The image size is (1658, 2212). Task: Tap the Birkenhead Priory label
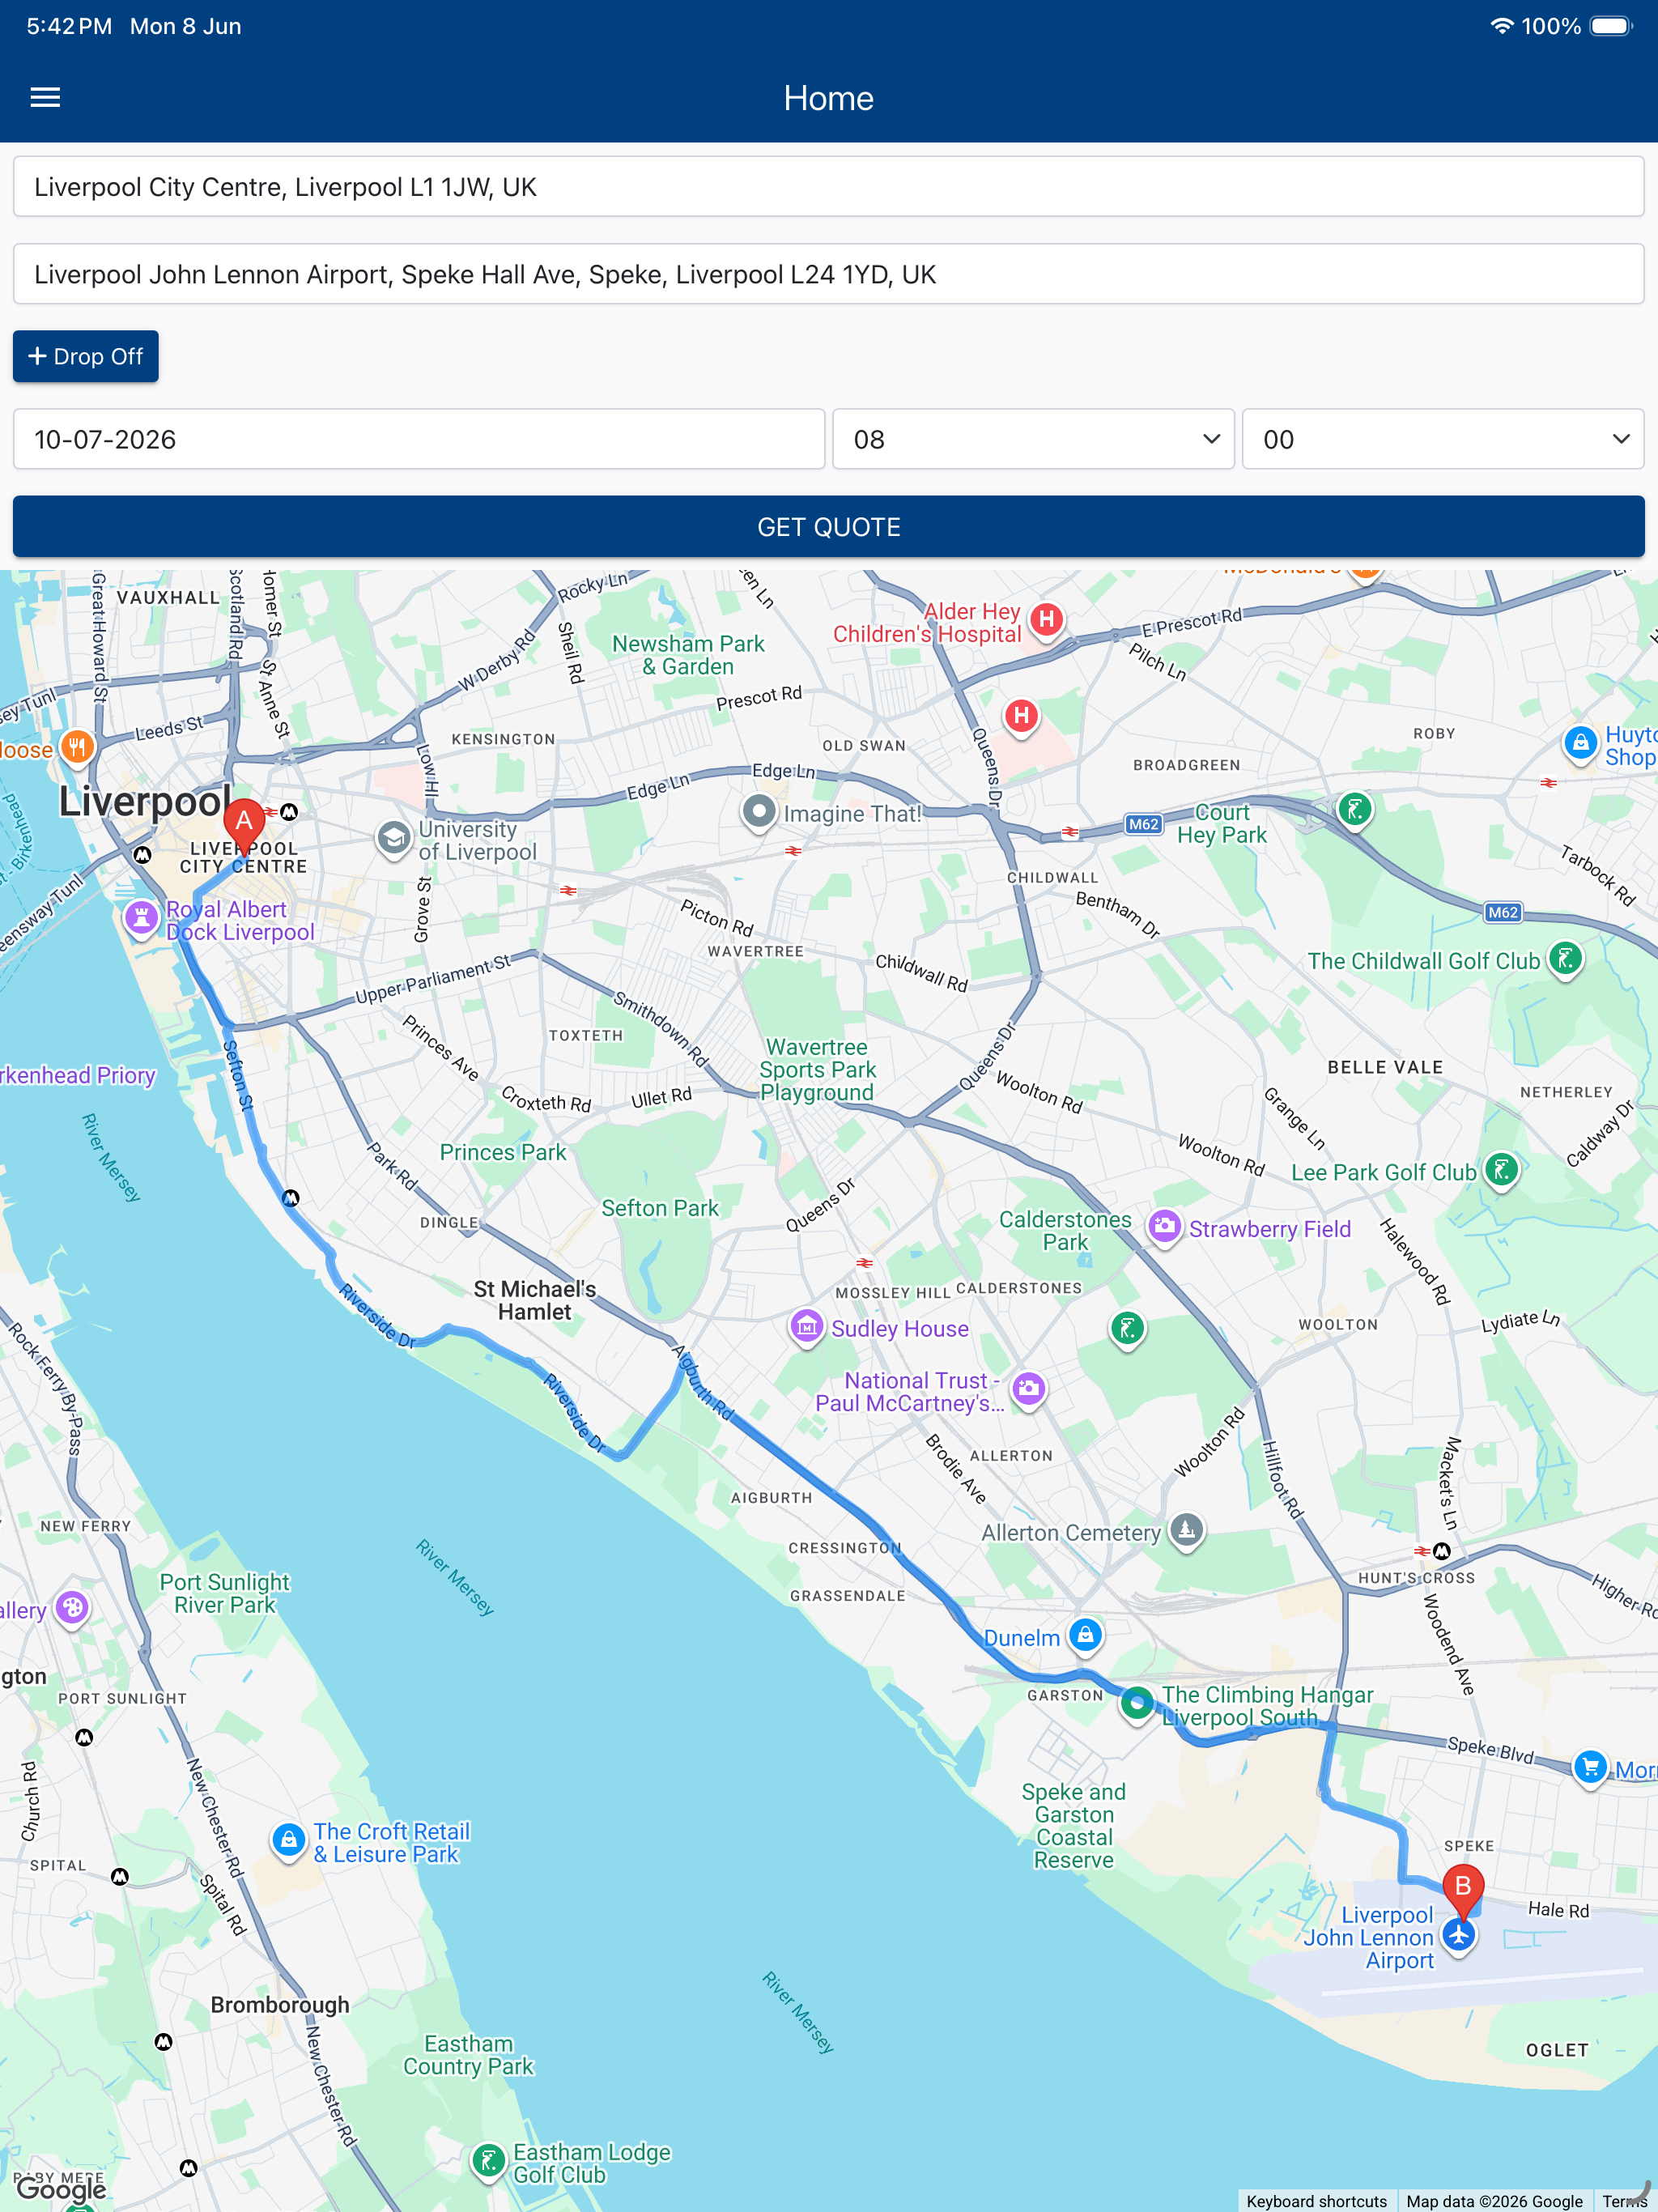(78, 1075)
